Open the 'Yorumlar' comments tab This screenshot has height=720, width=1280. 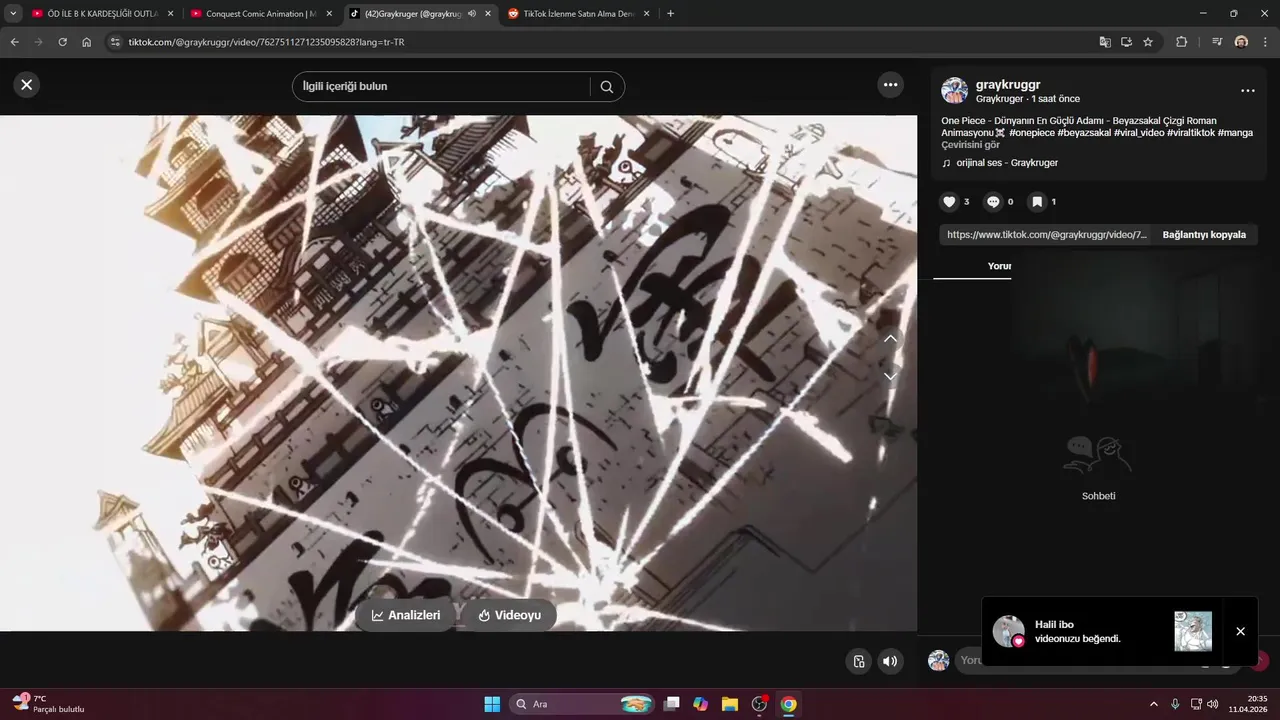coord(999,266)
